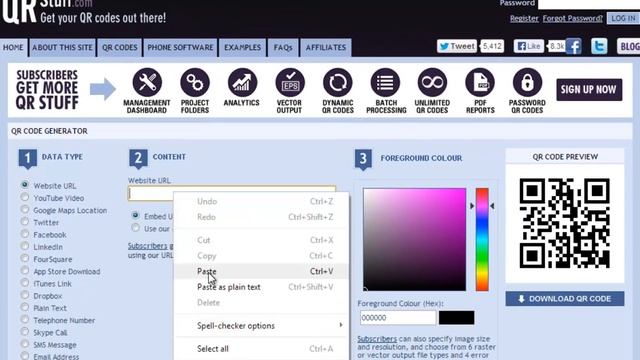Click the DOWNLOAD QR CODE button

pyautogui.click(x=565, y=299)
